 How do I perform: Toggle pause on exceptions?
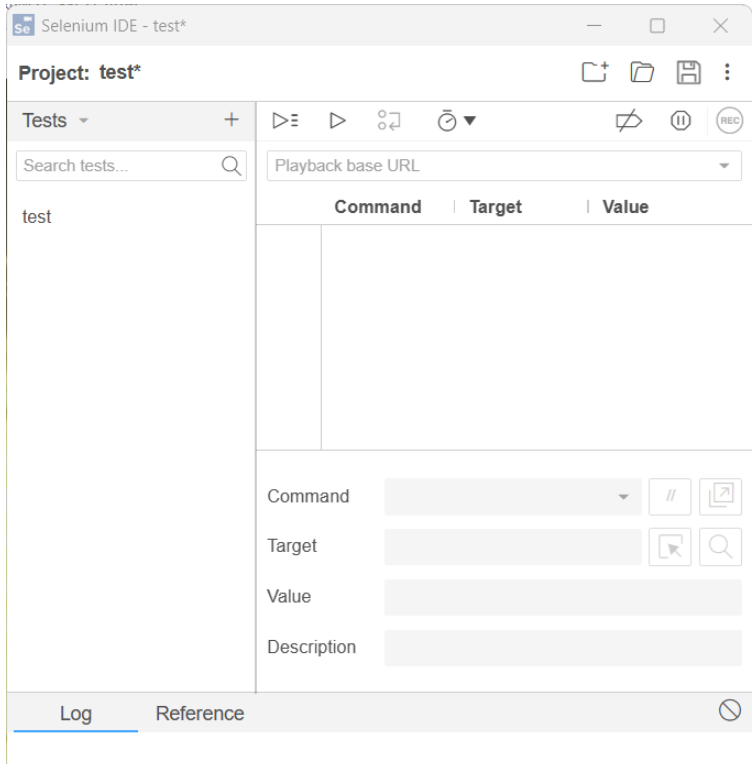[677, 121]
